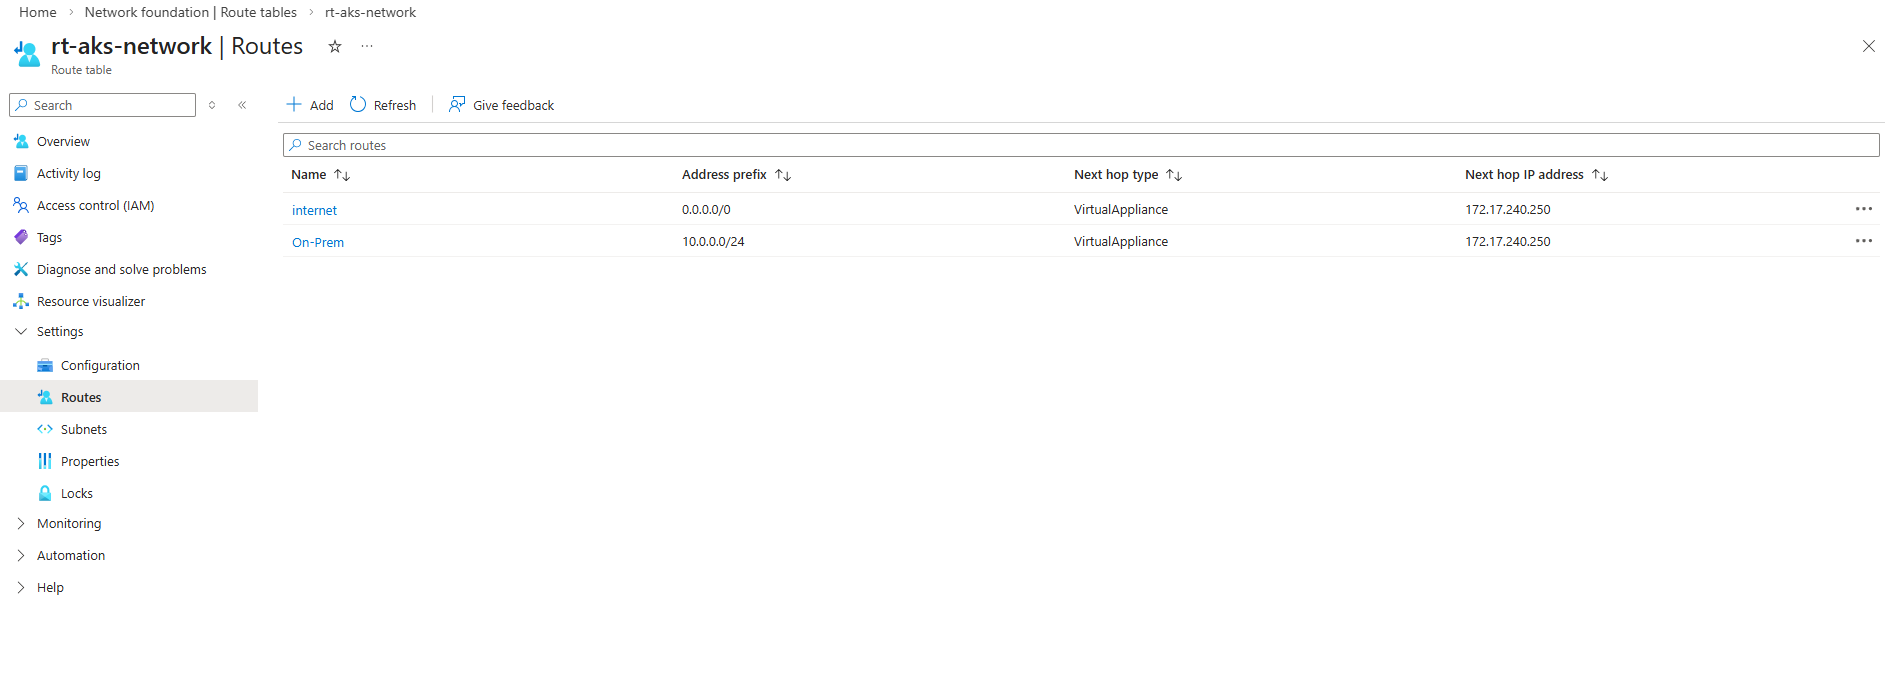This screenshot has width=1901, height=680.
Task: Focus the Search routes field
Action: [1081, 145]
